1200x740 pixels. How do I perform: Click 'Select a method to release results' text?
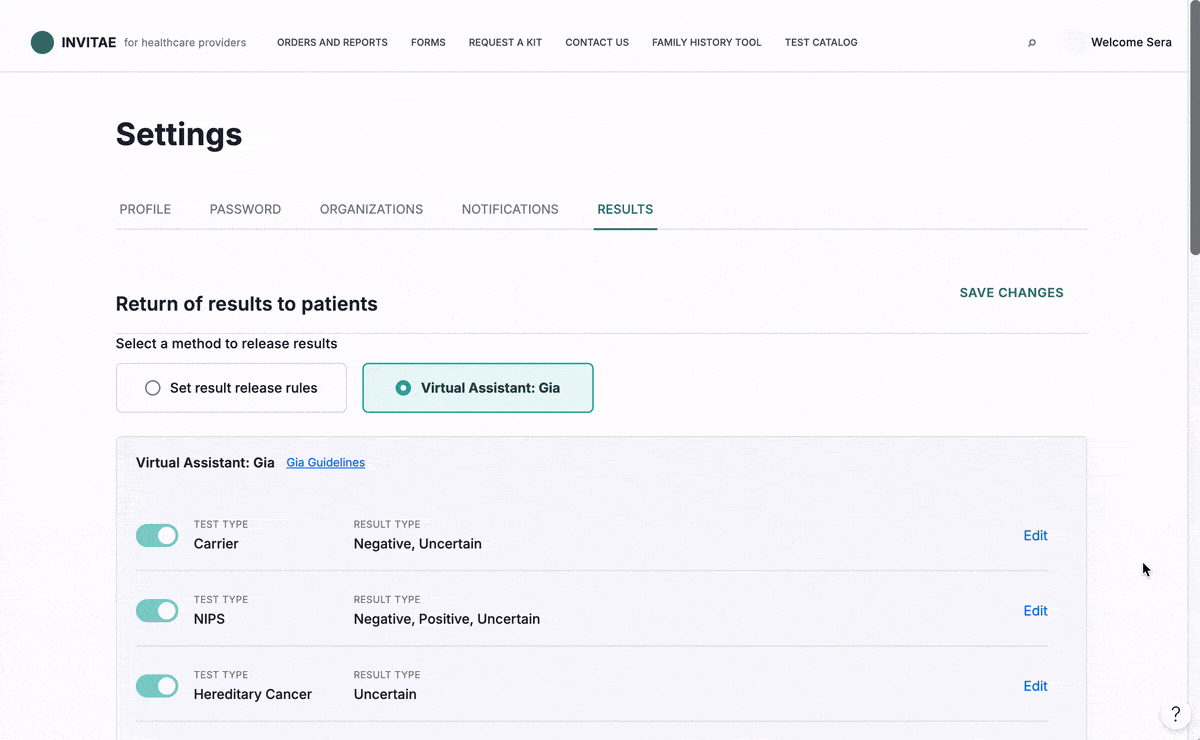click(x=227, y=343)
